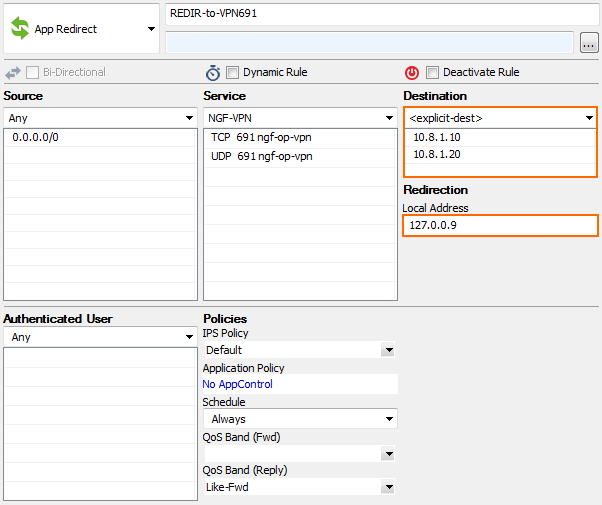Click the Dynamic Rule stopwatch icon
Screen dimensions: 602x505
(213, 73)
